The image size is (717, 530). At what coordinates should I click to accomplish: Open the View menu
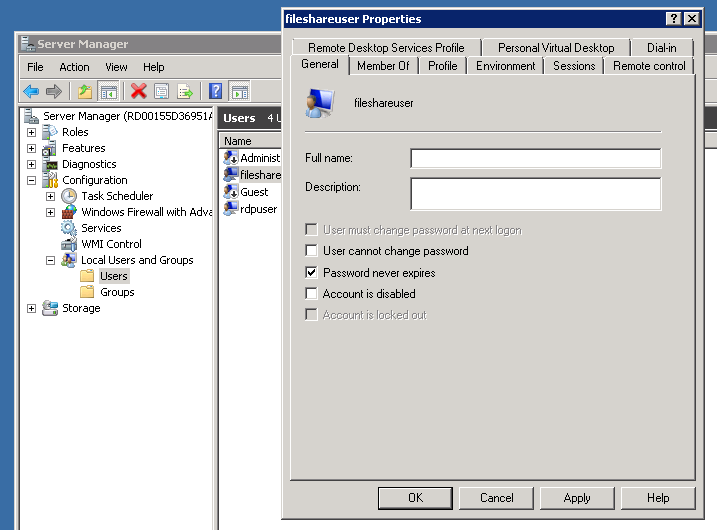point(116,67)
